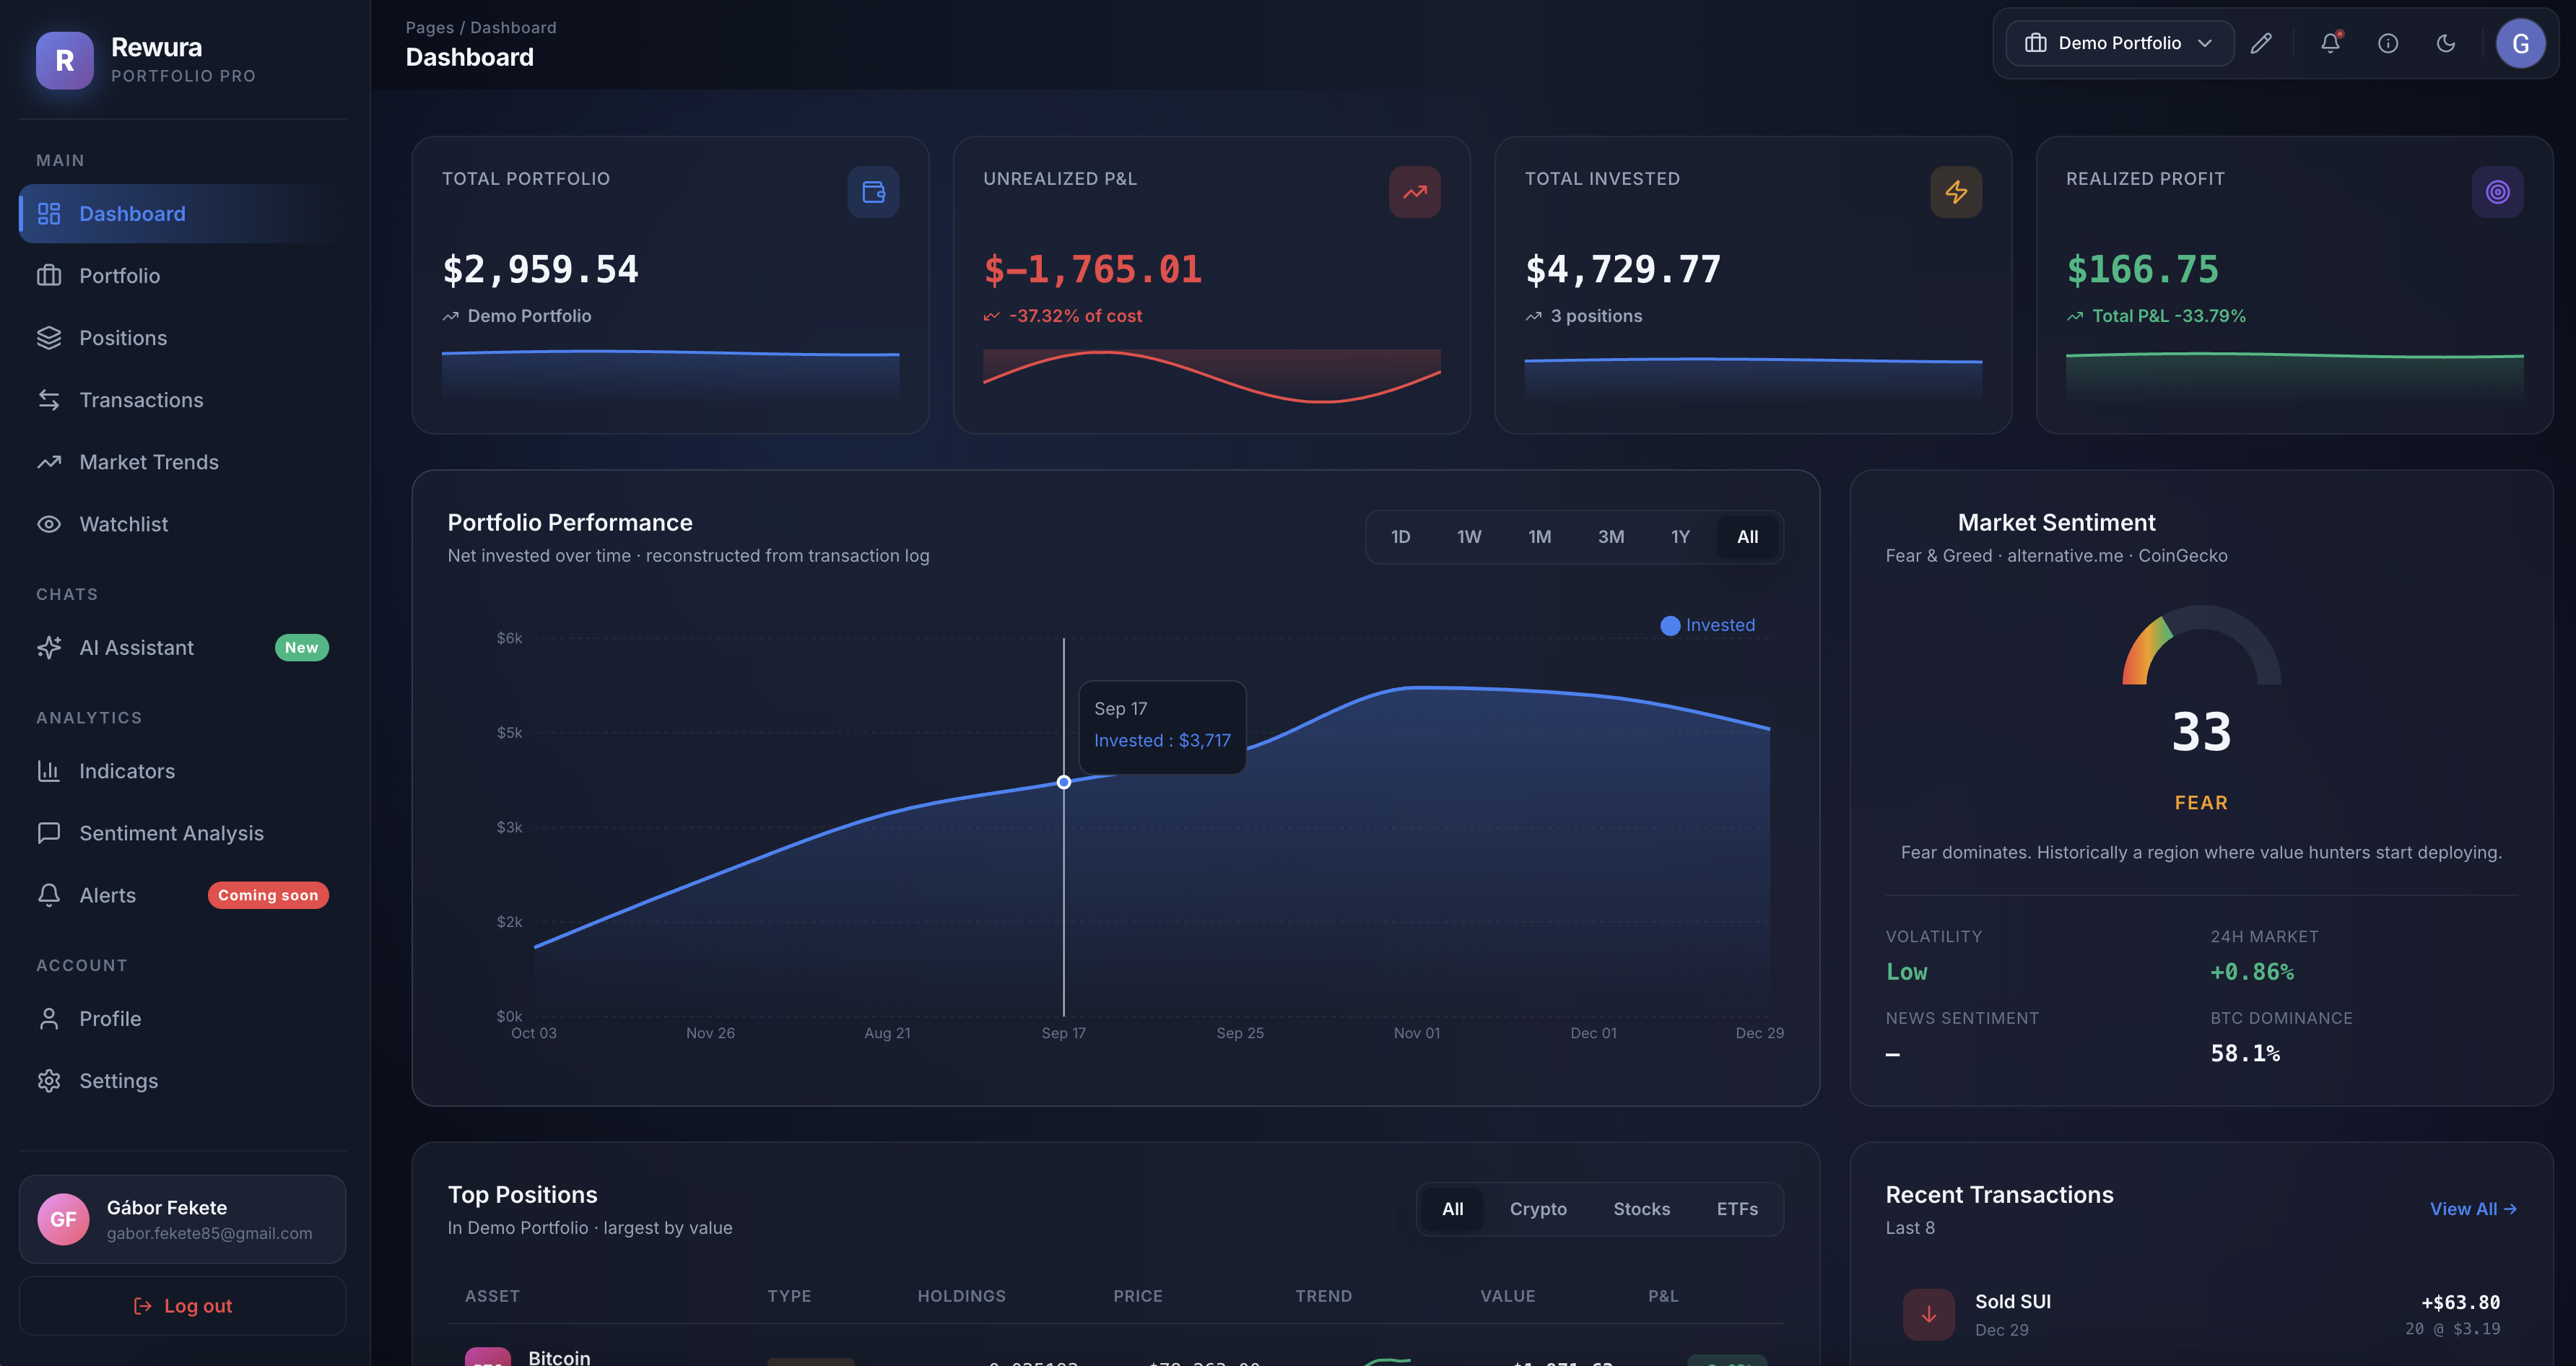Filter Top Positions by ETFs
The height and width of the screenshot is (1366, 2576).
(1737, 1209)
